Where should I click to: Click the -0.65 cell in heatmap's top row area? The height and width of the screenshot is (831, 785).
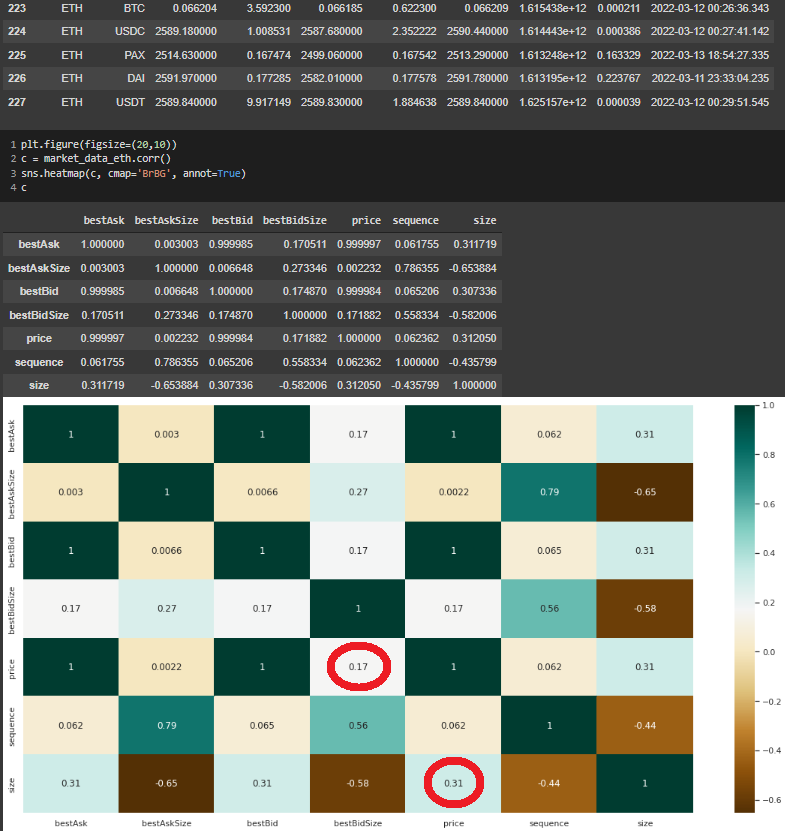click(x=643, y=490)
